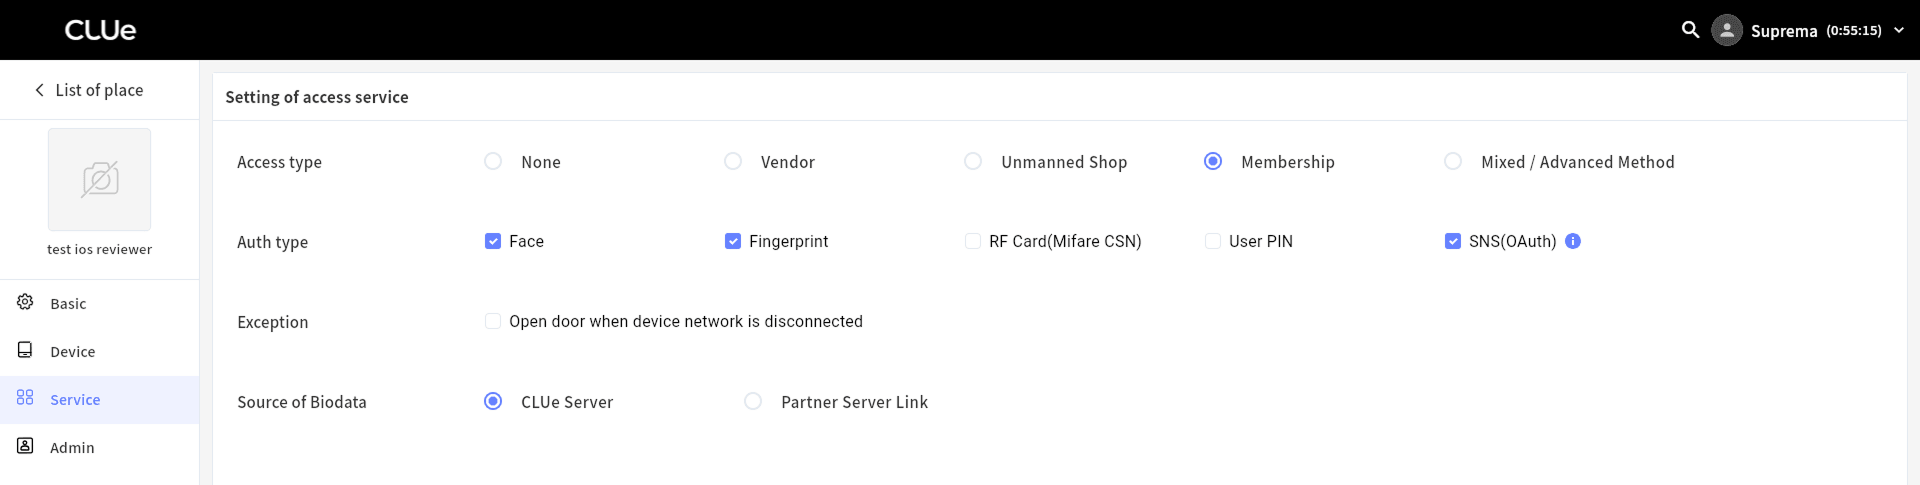The image size is (1920, 485).
Task: Select Partner Server Link biodata source
Action: pyautogui.click(x=753, y=401)
